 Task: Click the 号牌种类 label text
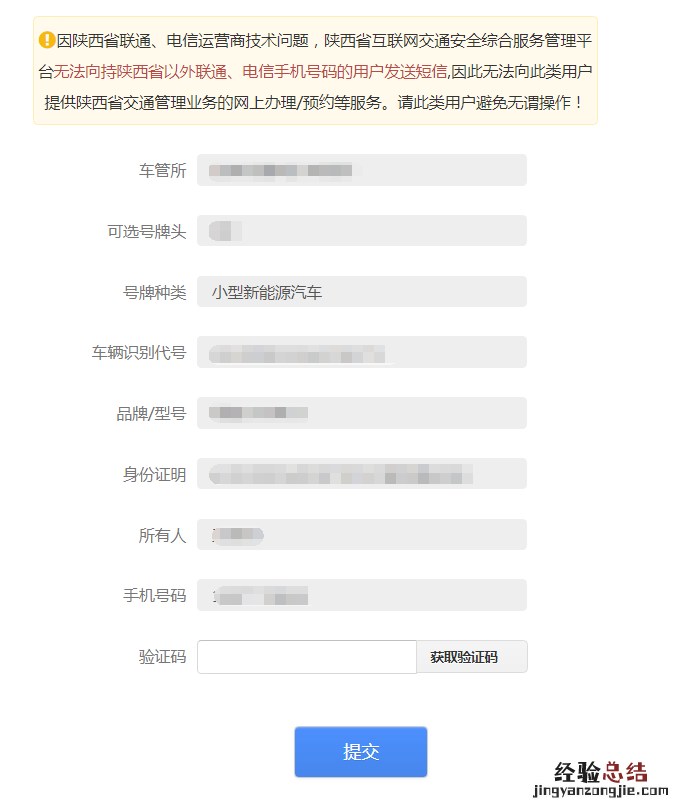pos(154,293)
